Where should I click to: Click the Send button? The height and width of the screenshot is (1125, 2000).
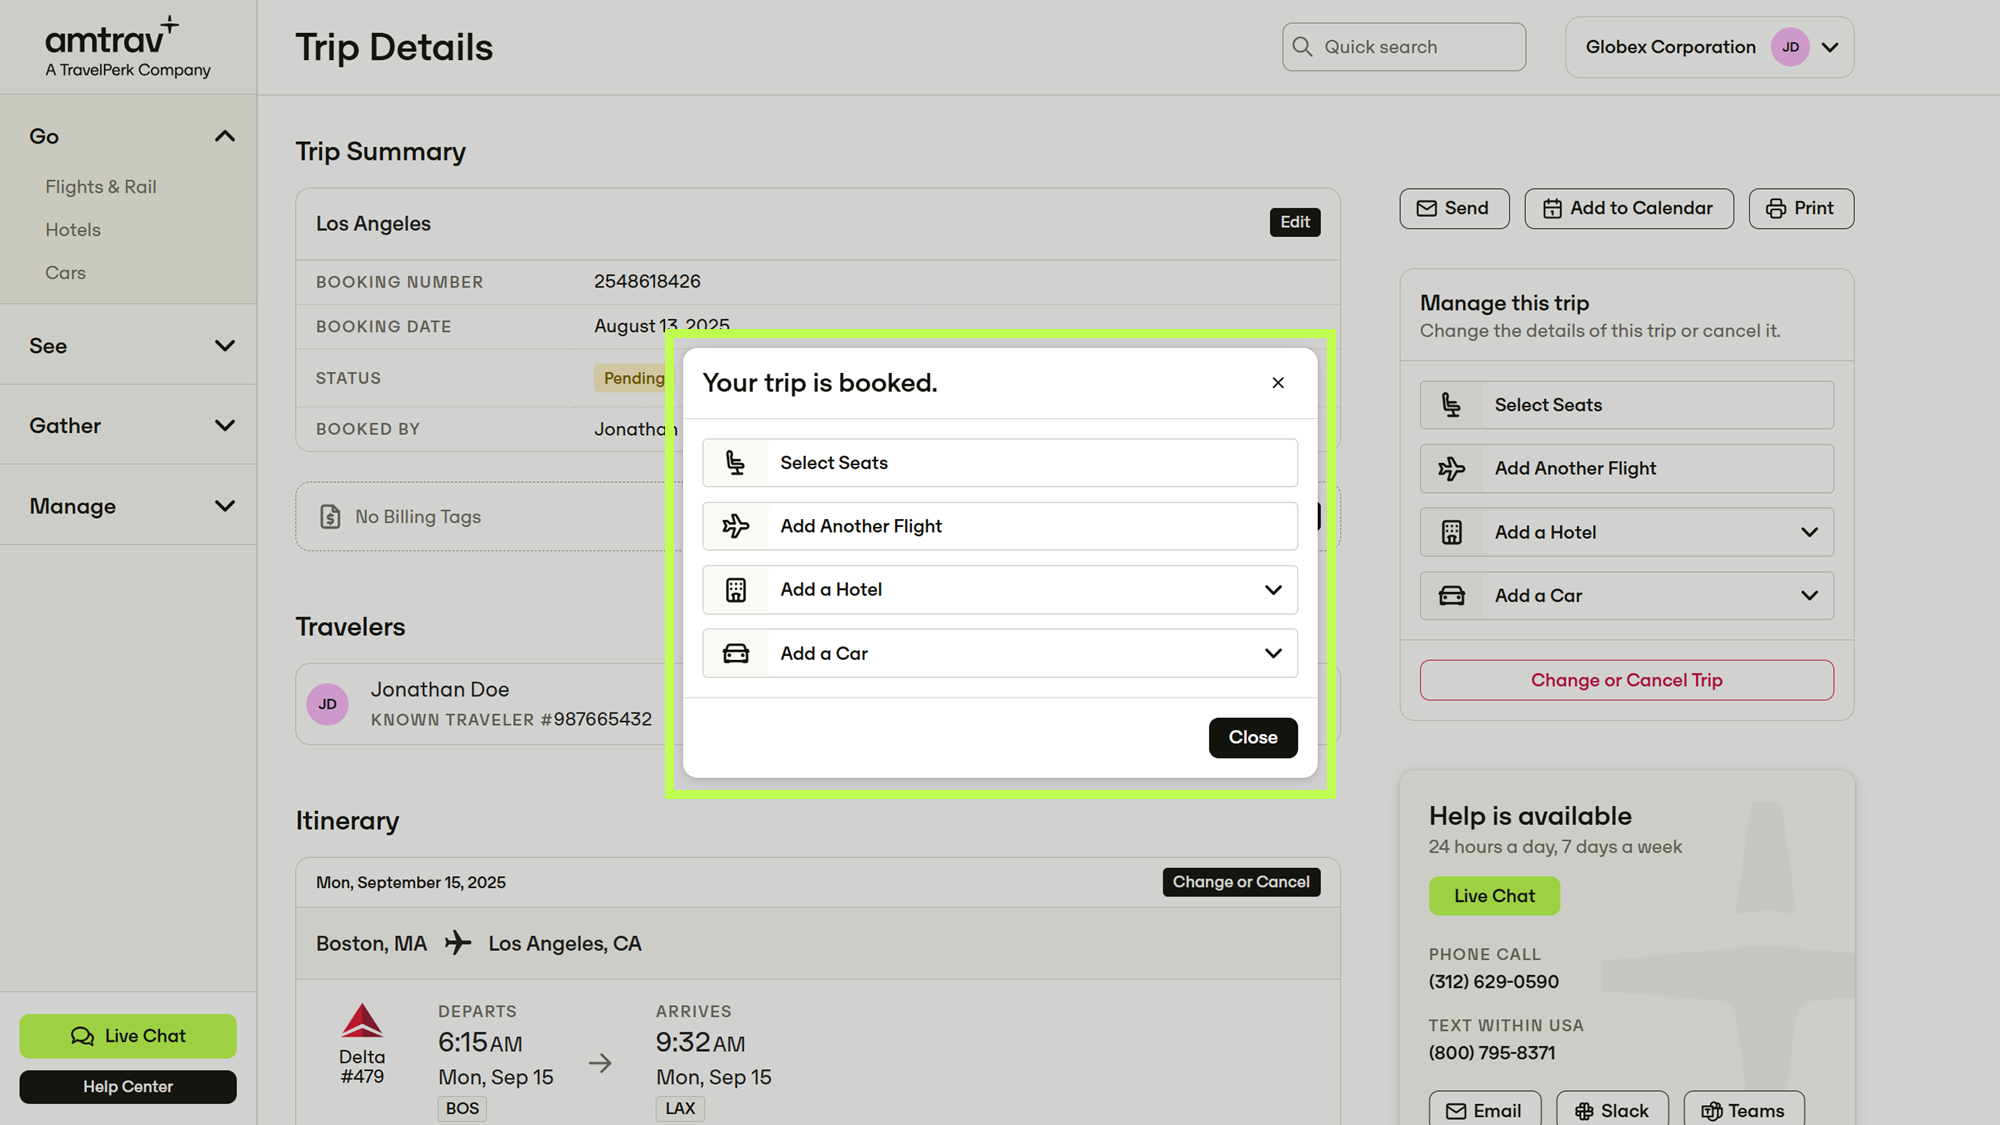1454,208
